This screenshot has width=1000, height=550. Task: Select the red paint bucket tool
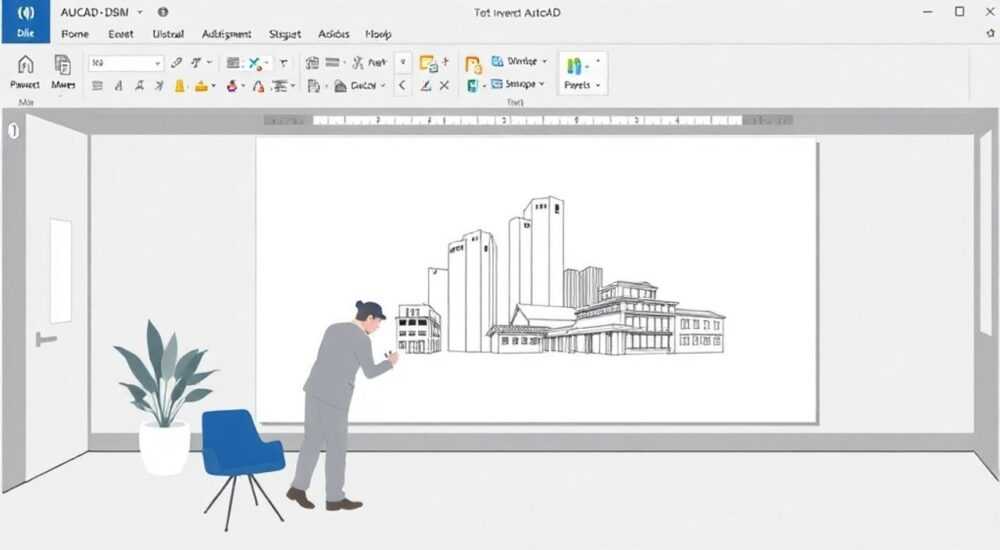[232, 85]
